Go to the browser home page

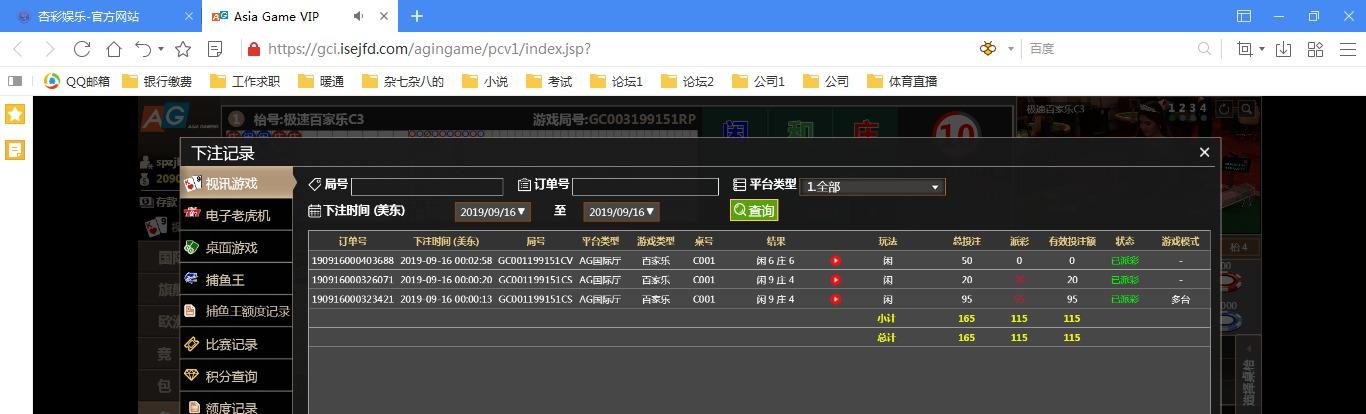[x=114, y=49]
